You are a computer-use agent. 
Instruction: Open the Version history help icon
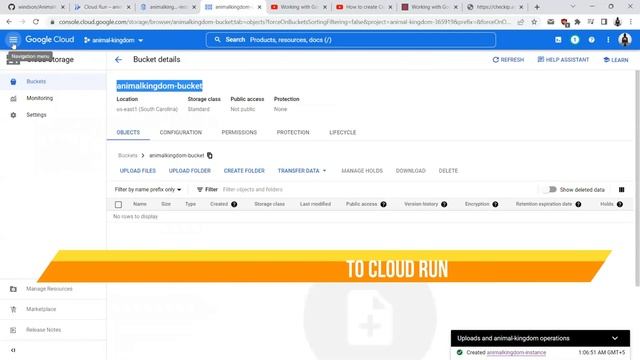(x=444, y=204)
